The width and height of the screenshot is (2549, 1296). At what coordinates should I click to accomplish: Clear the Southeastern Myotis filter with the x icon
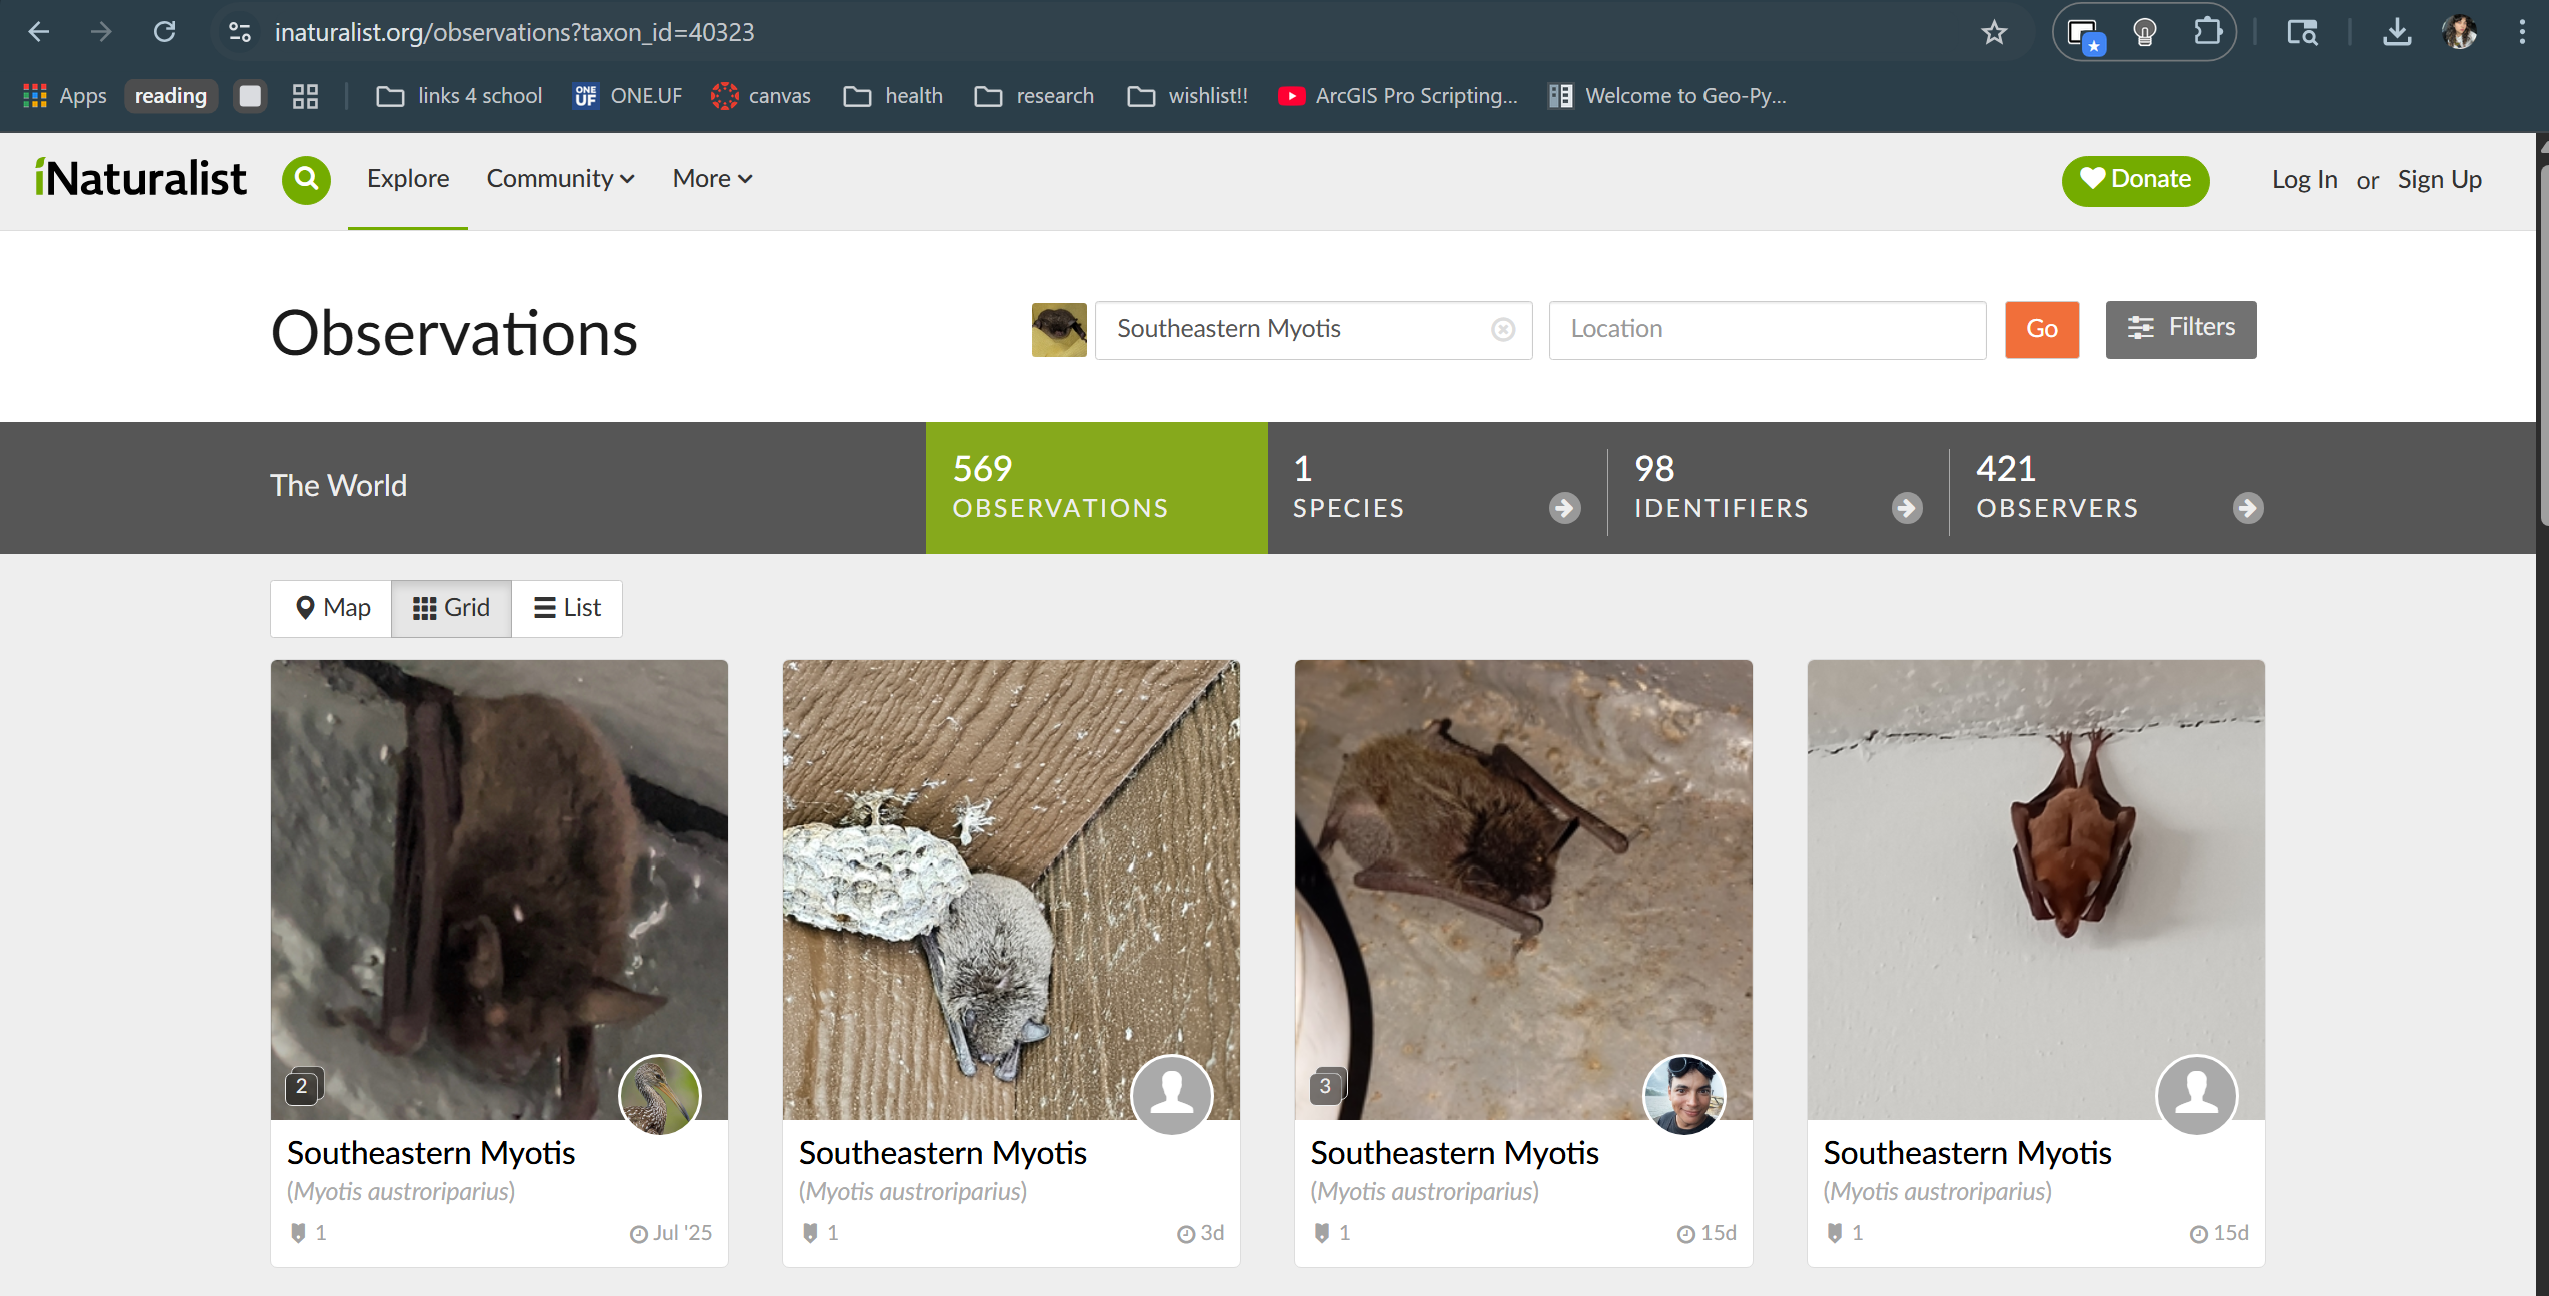1502,329
